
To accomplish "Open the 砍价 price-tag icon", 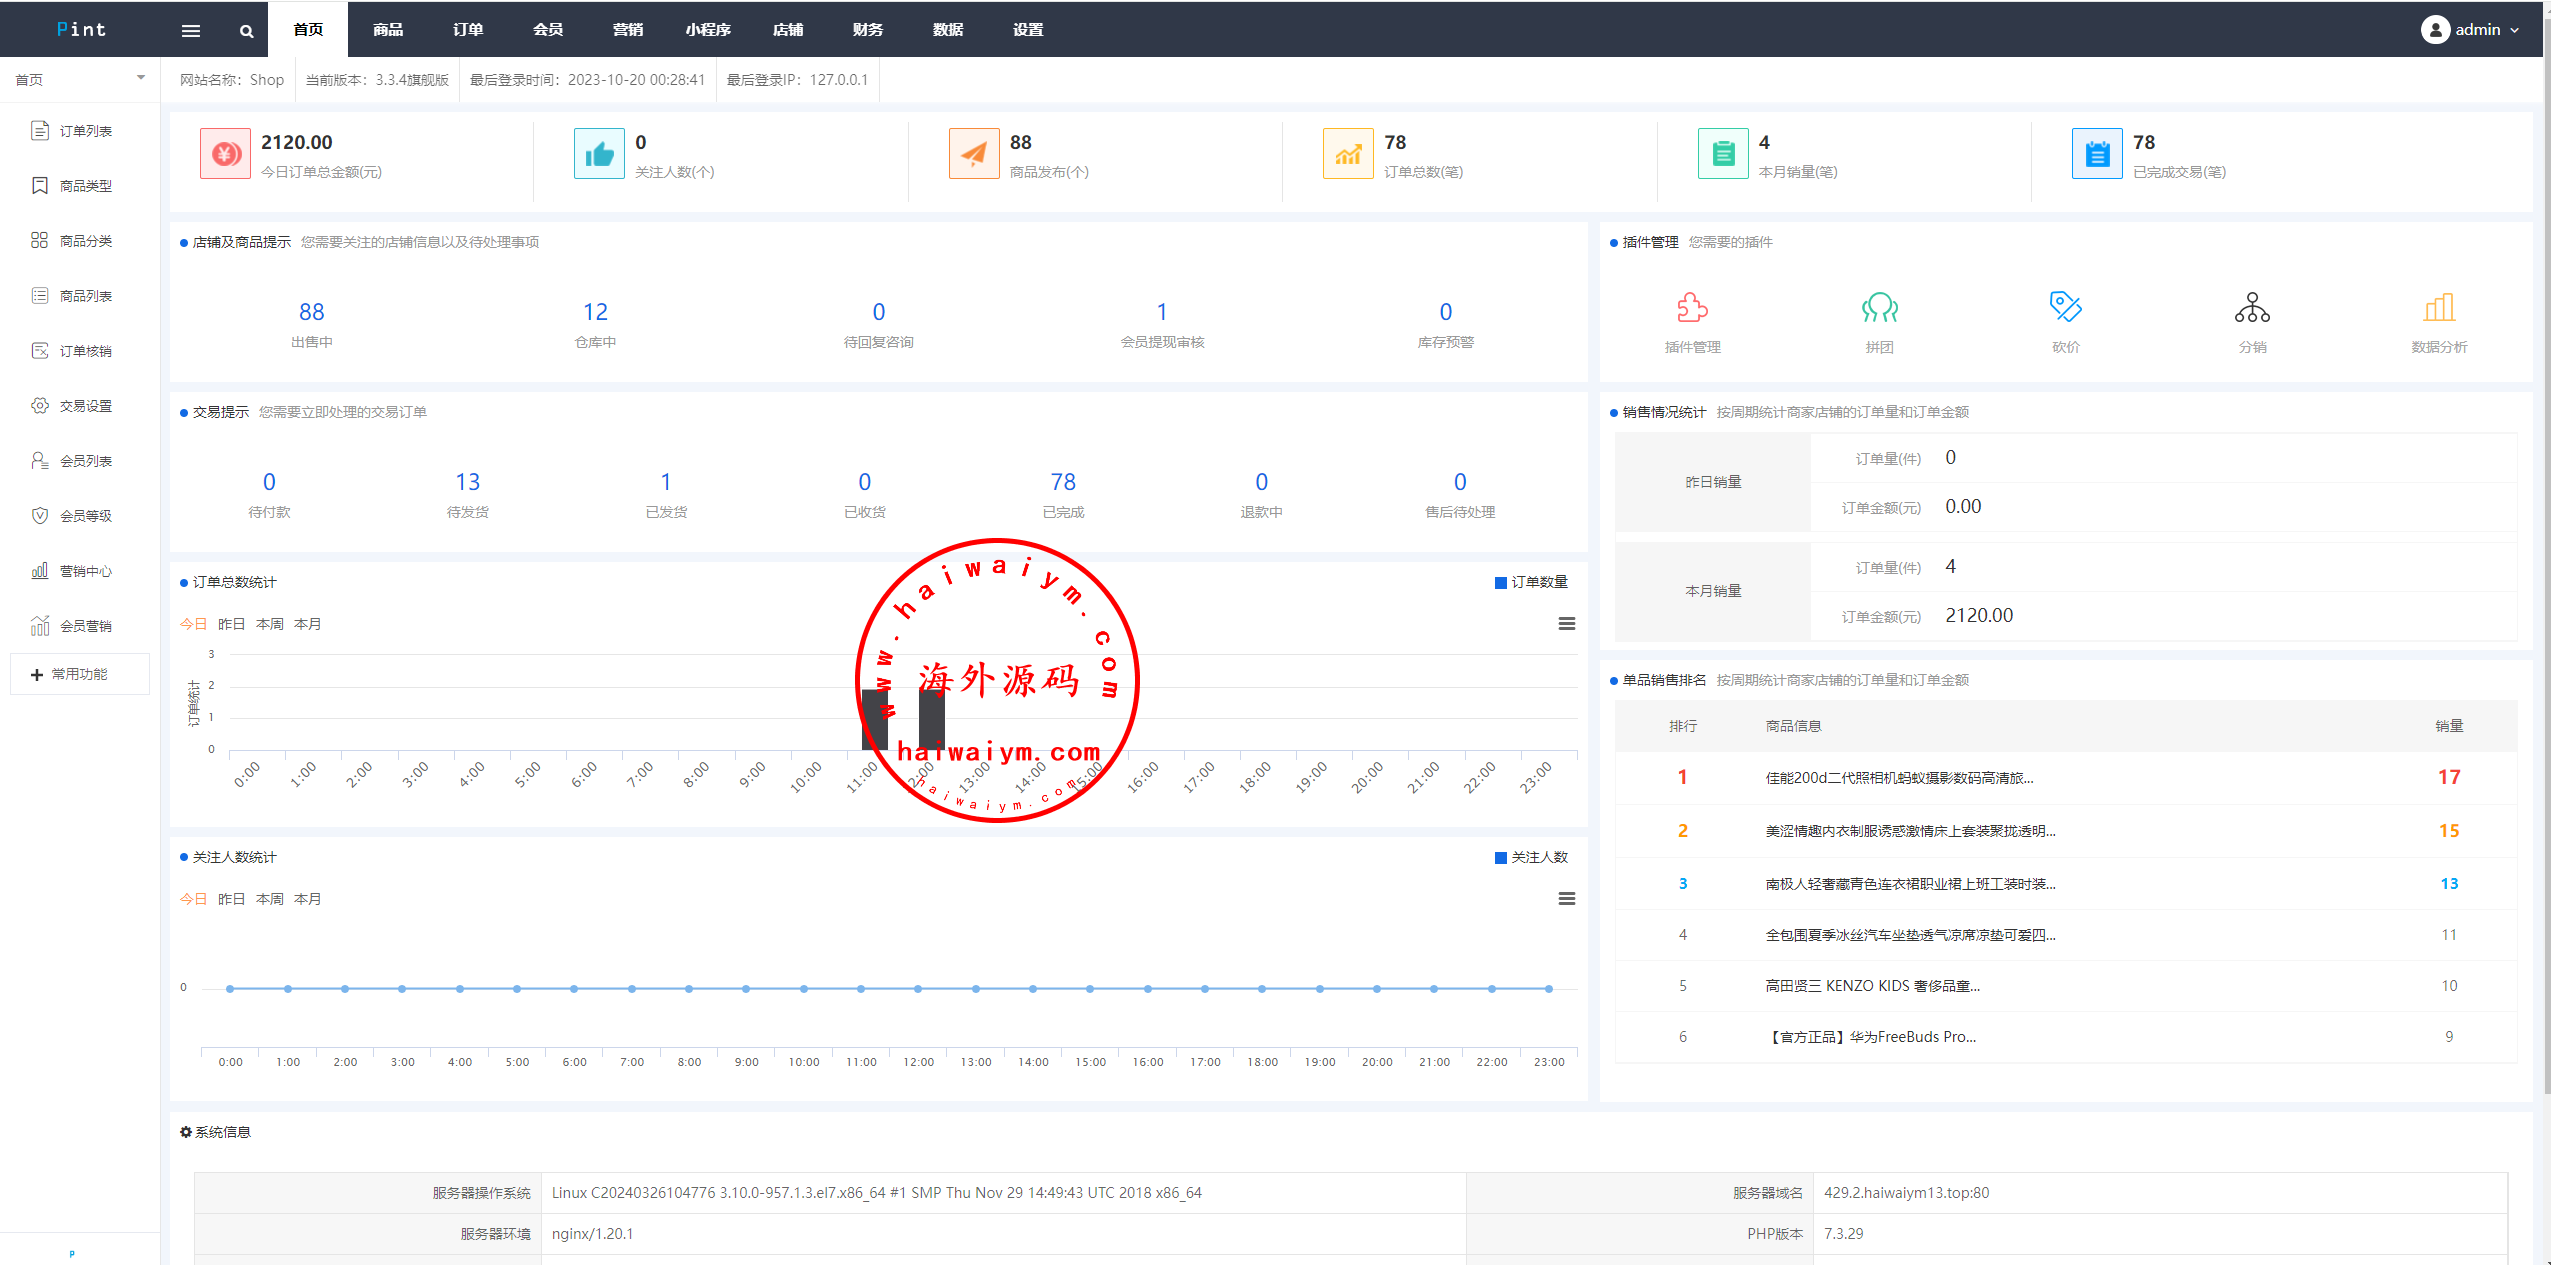I will pos(2065,307).
